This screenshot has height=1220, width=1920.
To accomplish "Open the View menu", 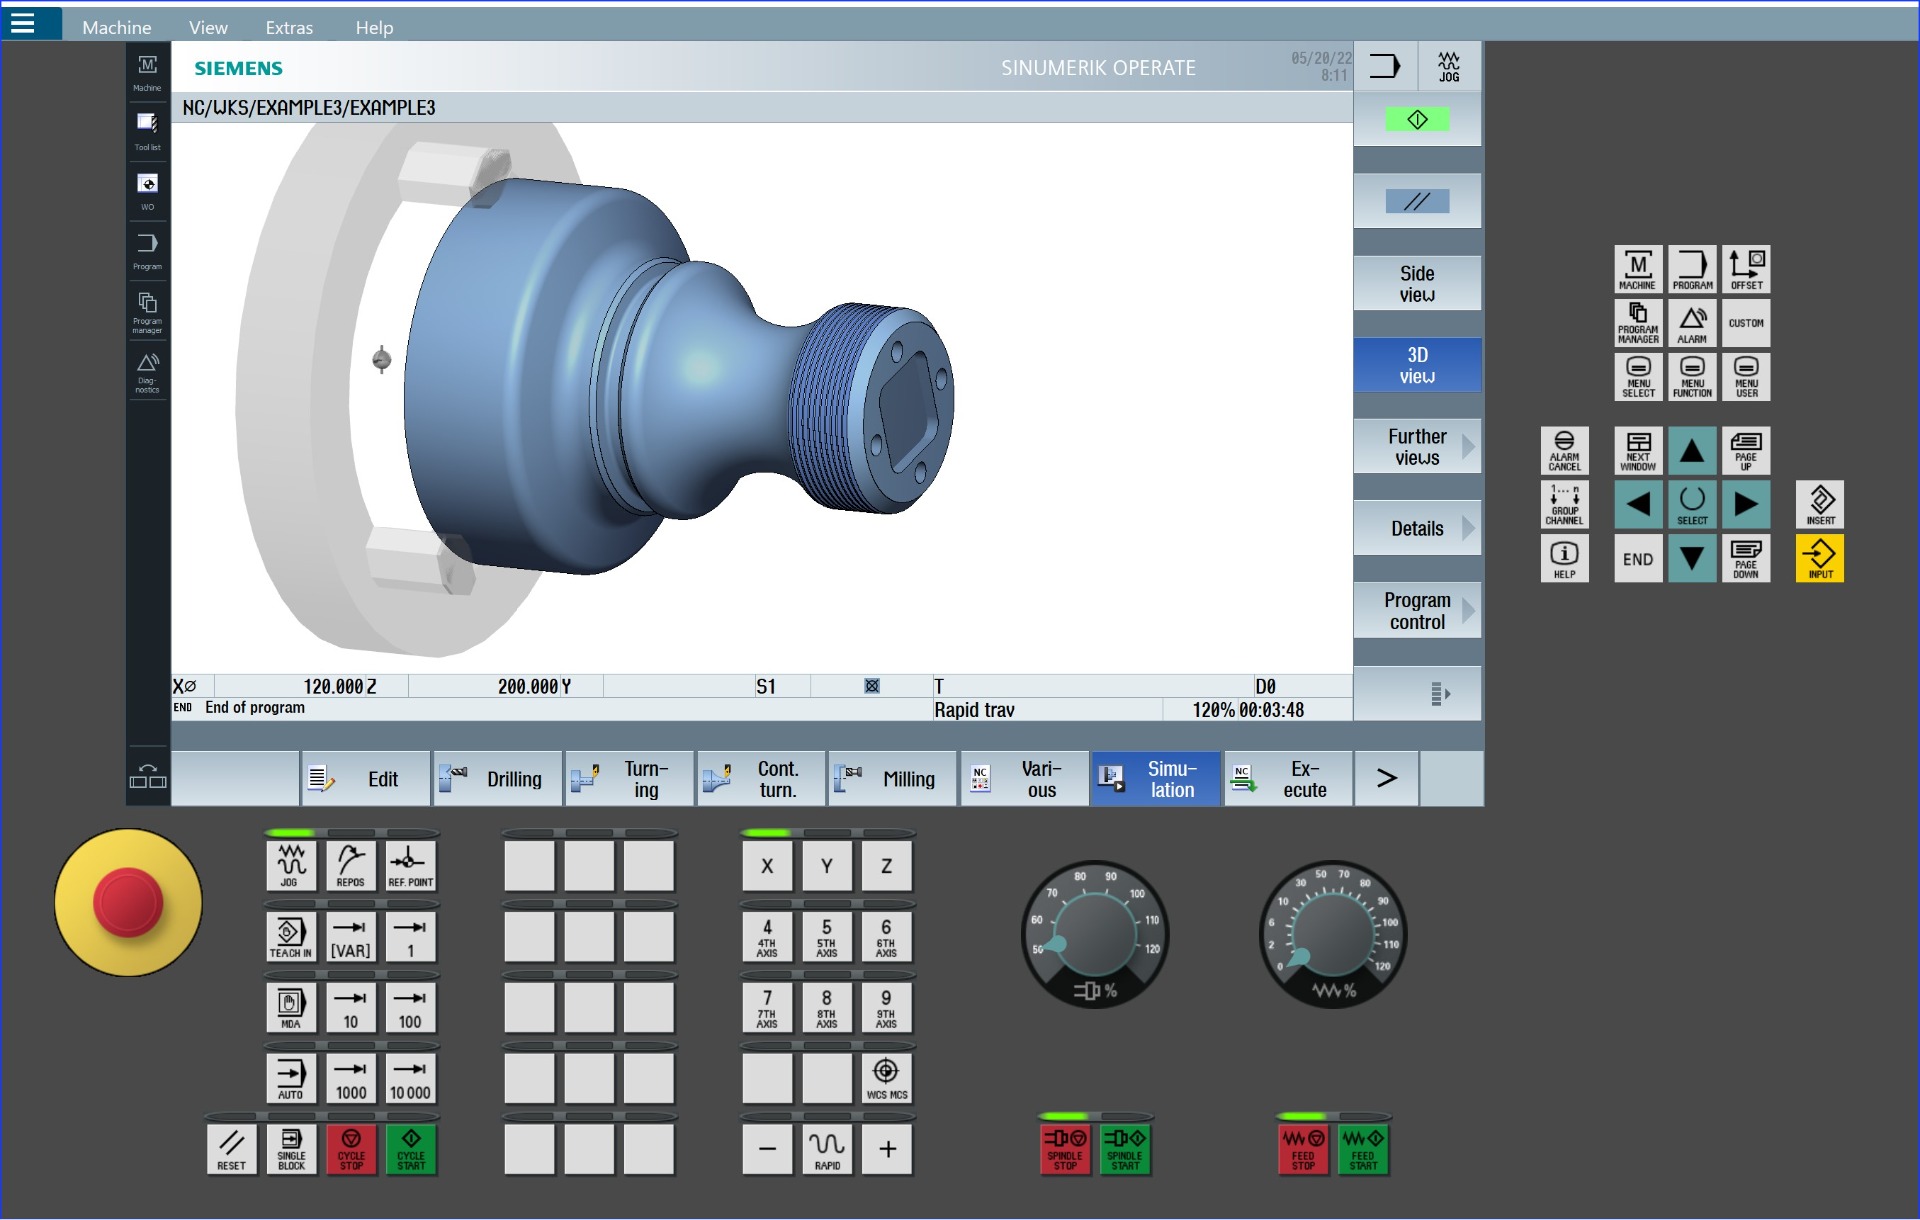I will [208, 27].
